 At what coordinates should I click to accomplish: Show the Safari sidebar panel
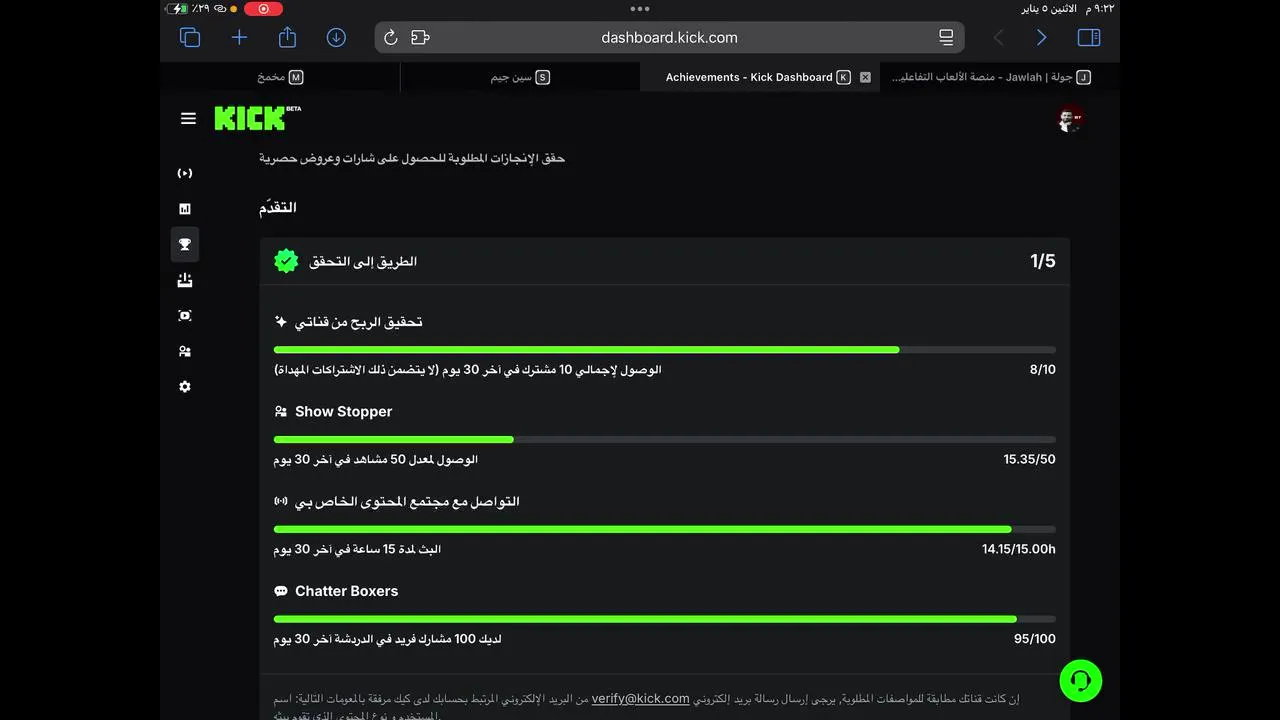(1089, 37)
